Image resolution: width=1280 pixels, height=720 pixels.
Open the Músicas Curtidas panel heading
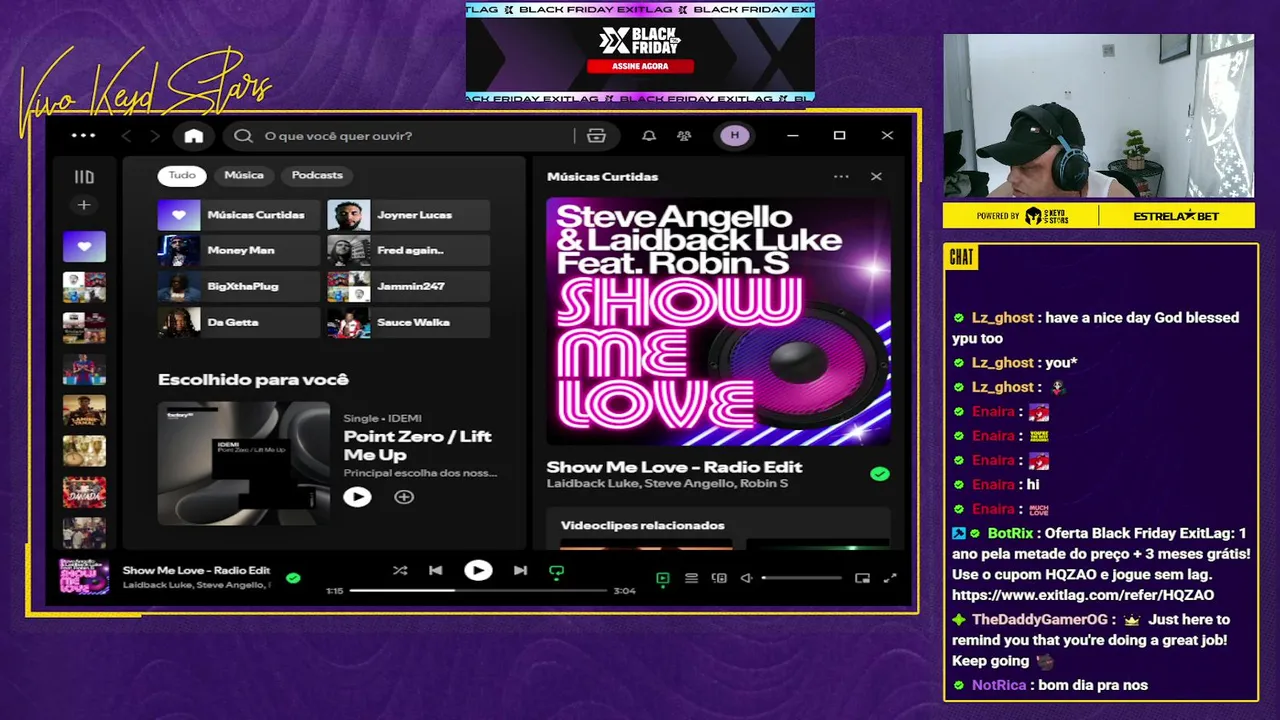pos(602,177)
